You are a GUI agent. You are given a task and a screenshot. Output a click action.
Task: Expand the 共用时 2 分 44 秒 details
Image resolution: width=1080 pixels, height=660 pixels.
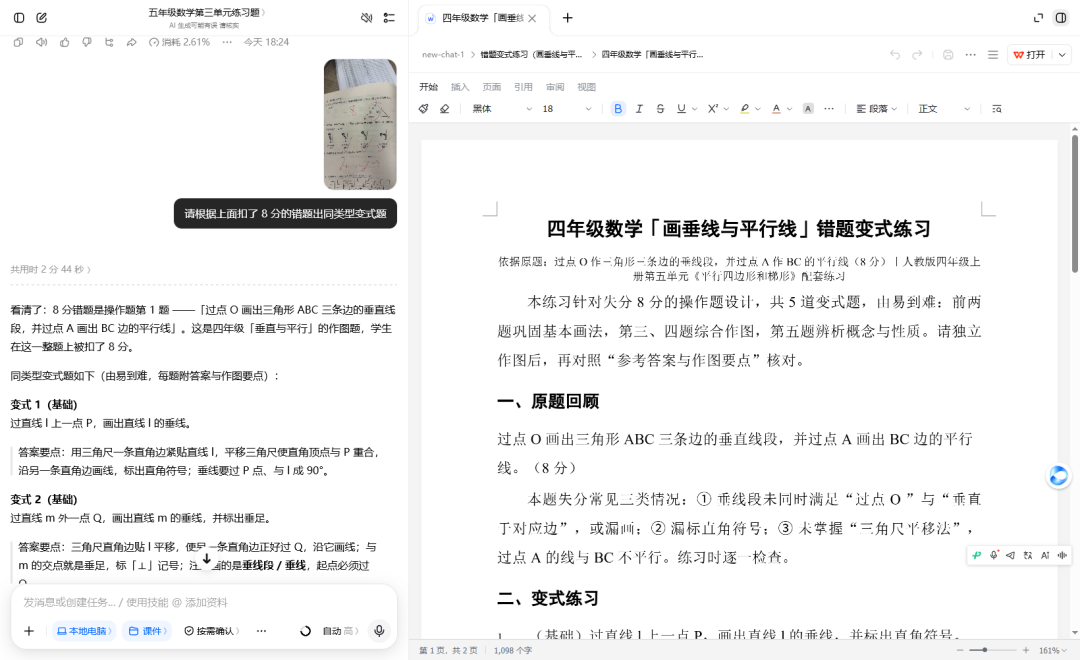[x=50, y=269]
